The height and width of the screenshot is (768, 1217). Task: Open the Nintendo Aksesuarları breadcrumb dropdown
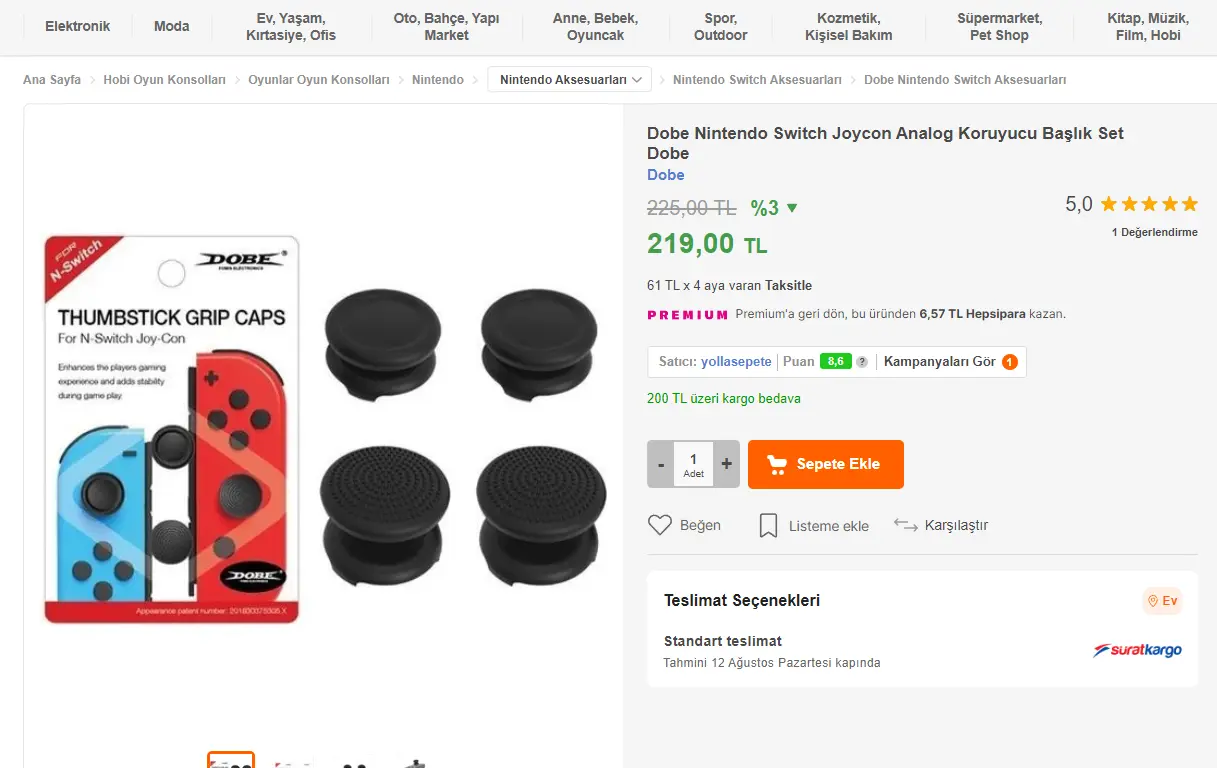569,79
